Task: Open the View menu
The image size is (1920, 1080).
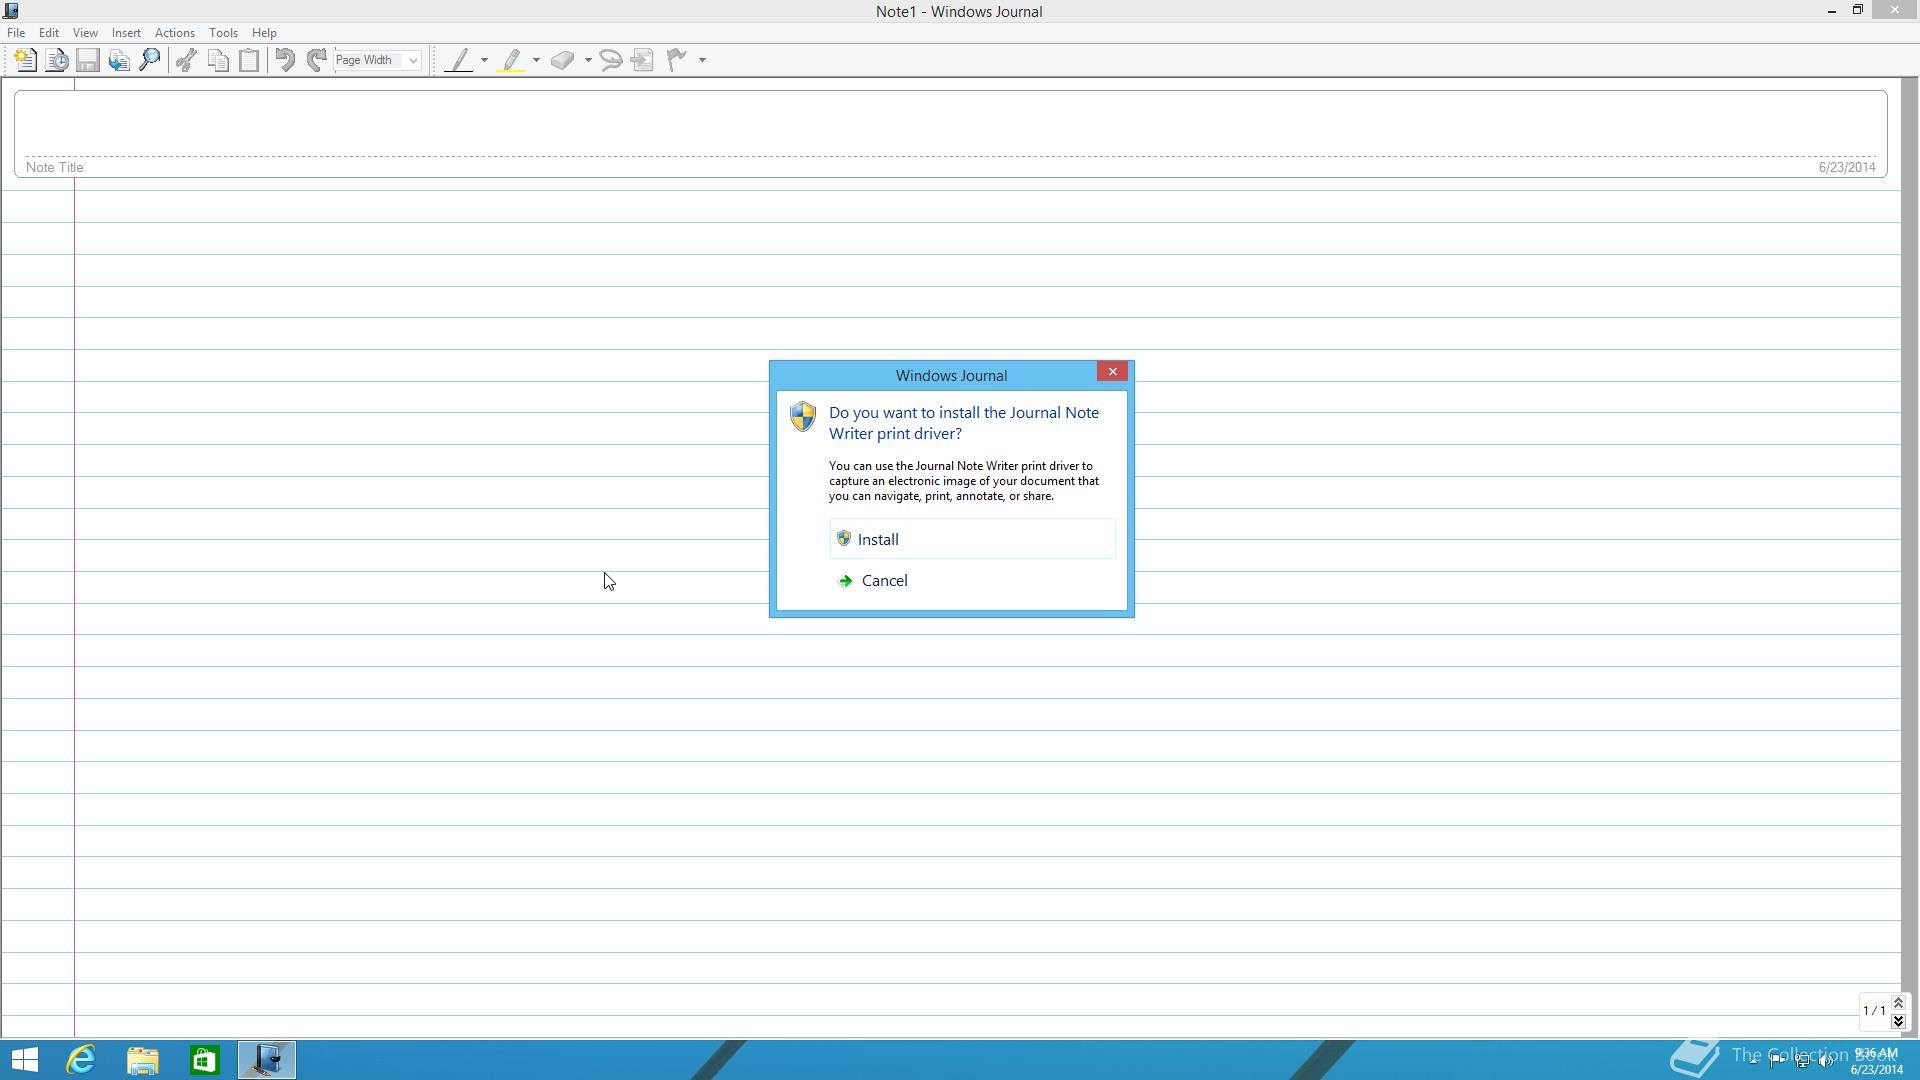Action: tap(85, 33)
